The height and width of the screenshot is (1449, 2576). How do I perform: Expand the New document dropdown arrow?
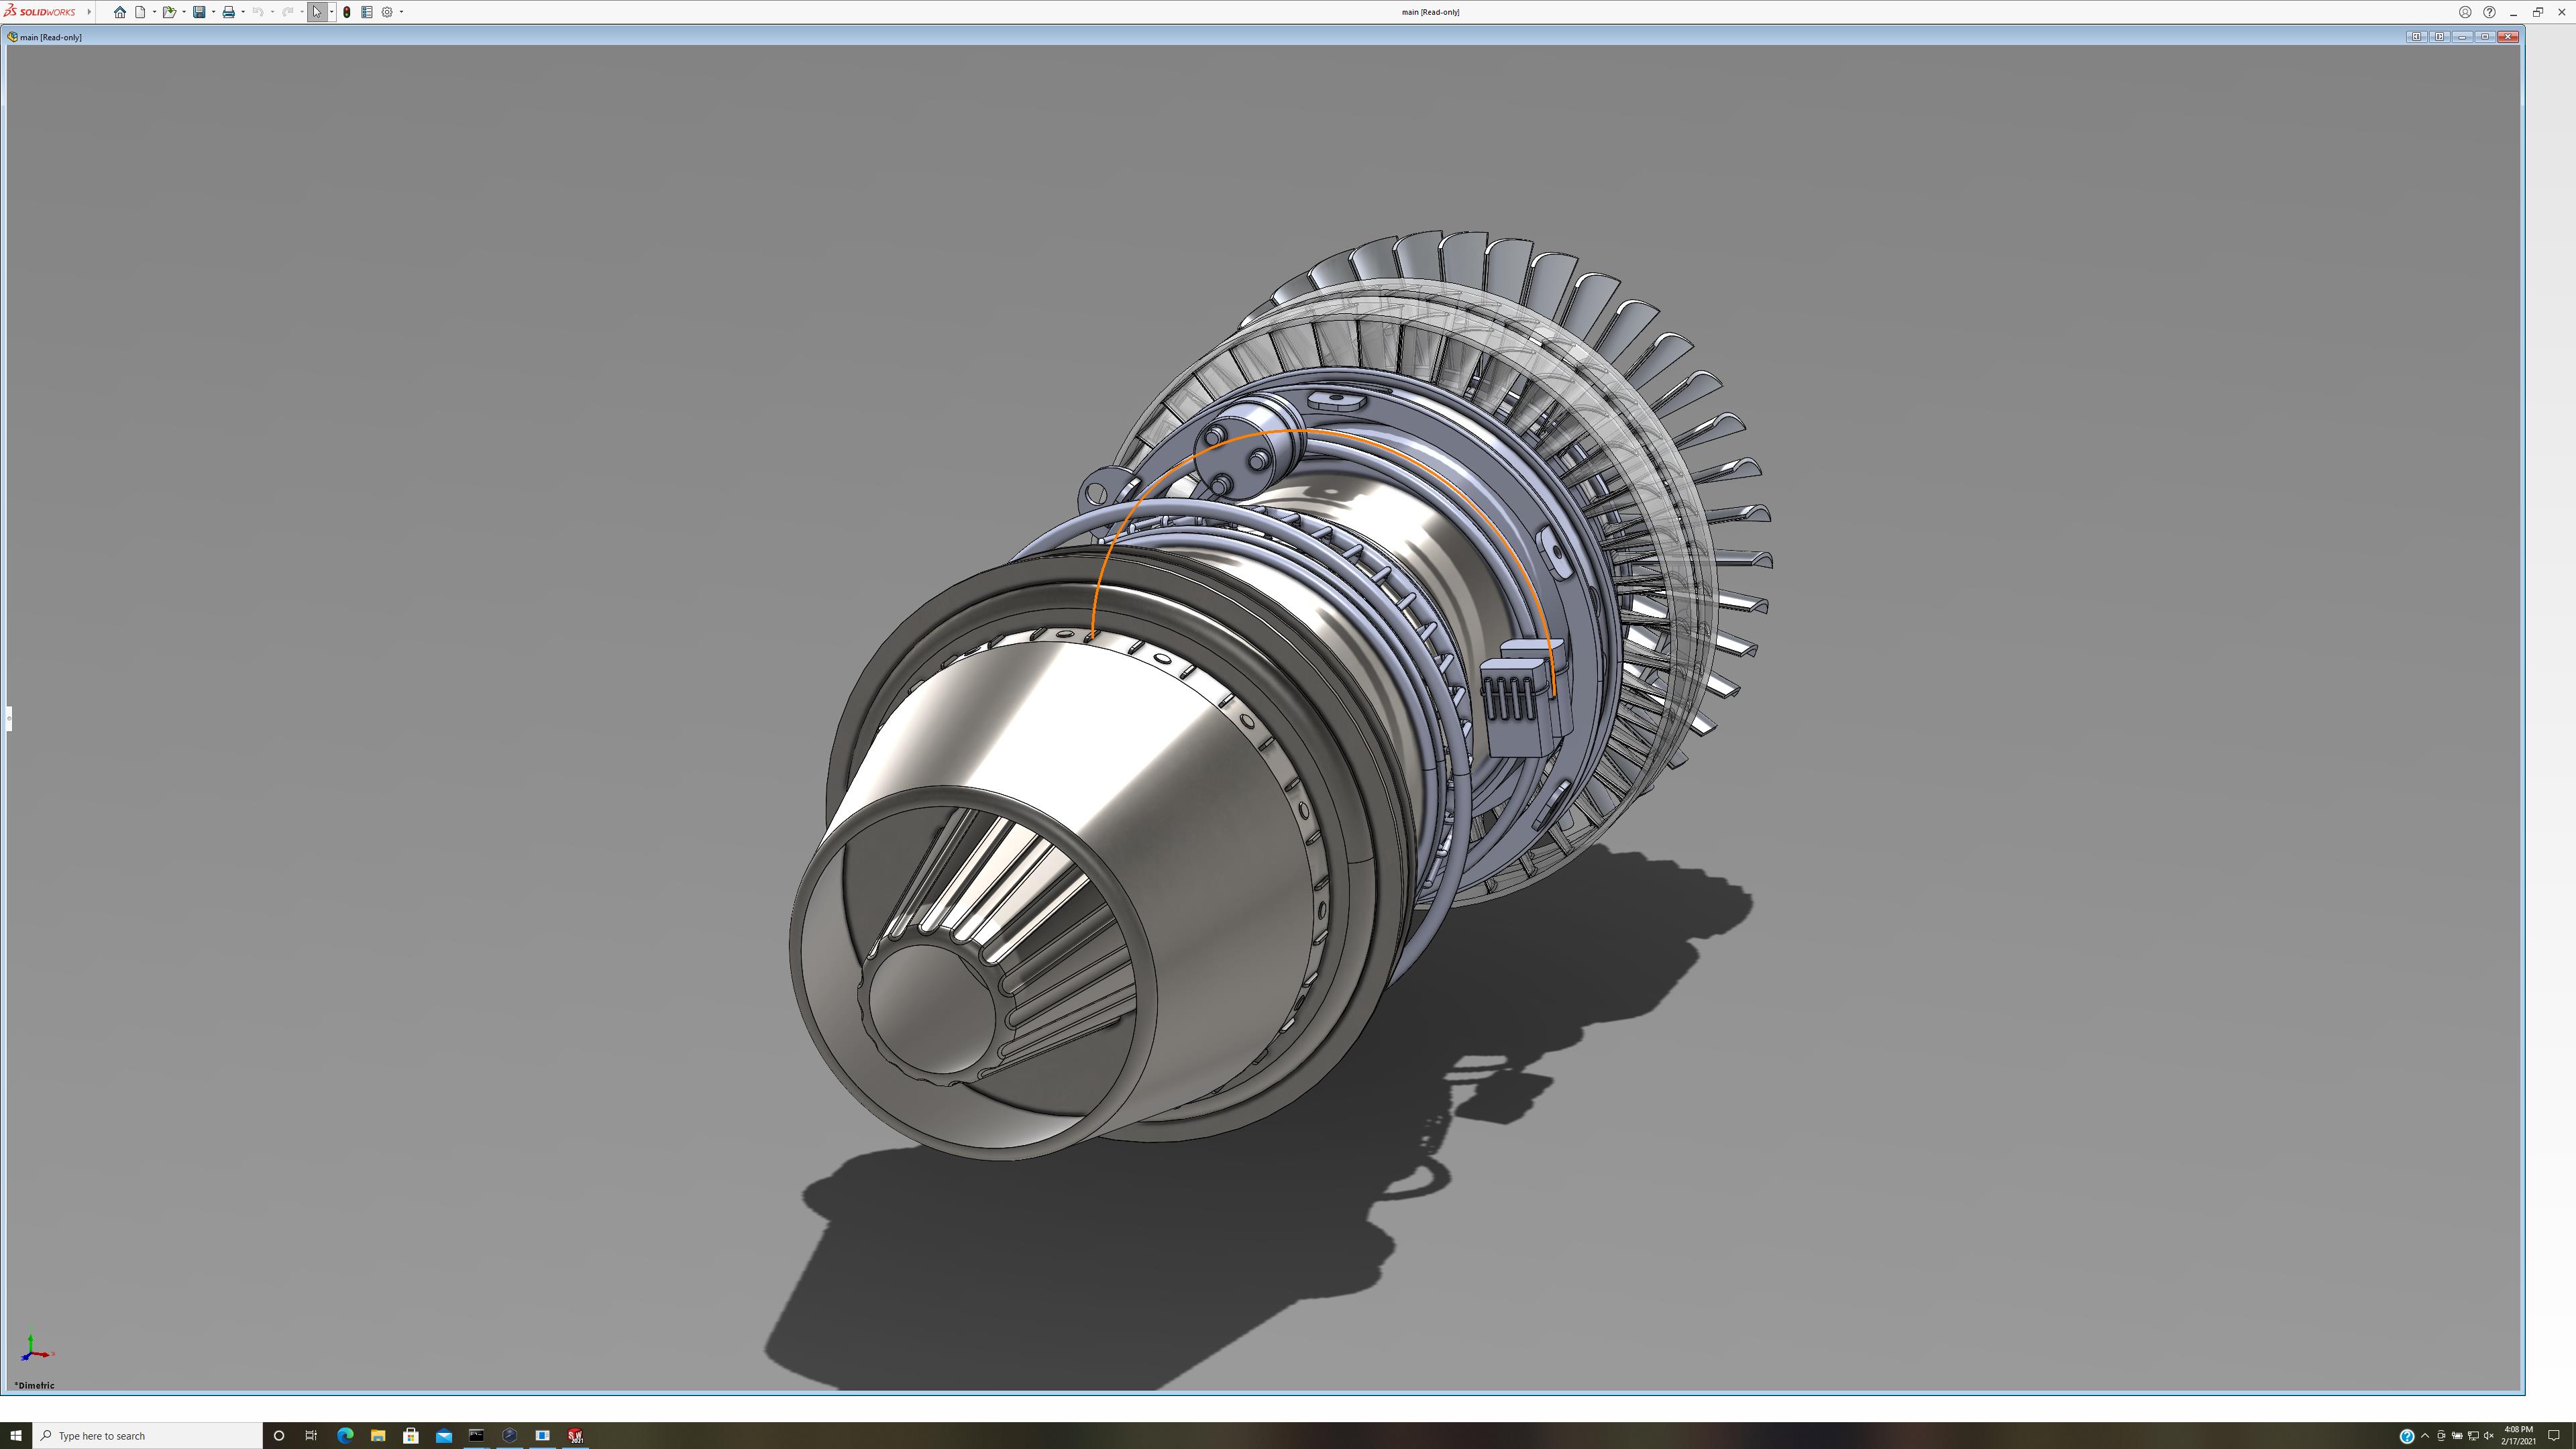pyautogui.click(x=154, y=12)
